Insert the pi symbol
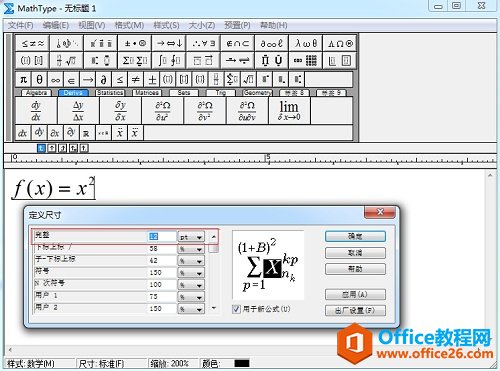 pyautogui.click(x=23, y=80)
